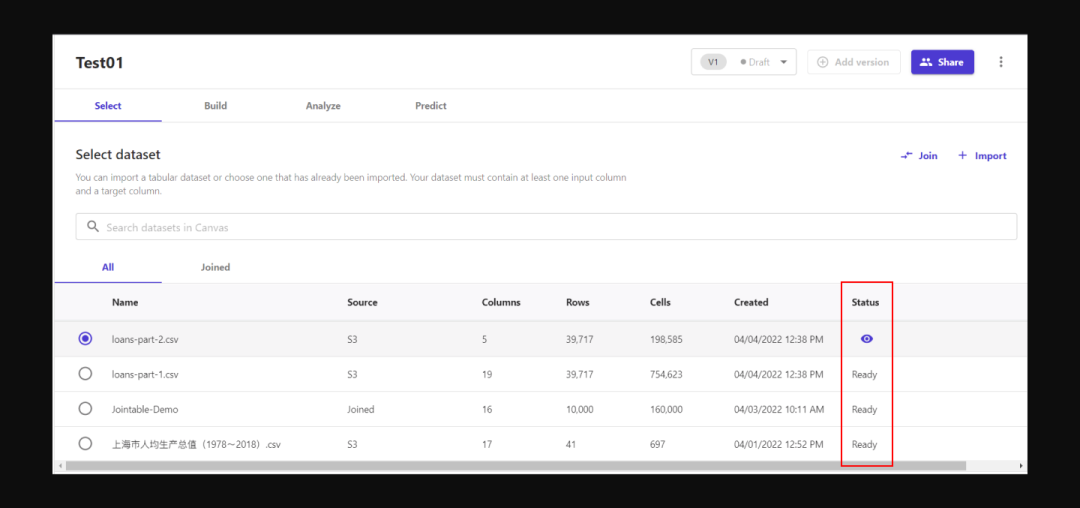
Task: Click the V1 version badge
Action: 714,62
